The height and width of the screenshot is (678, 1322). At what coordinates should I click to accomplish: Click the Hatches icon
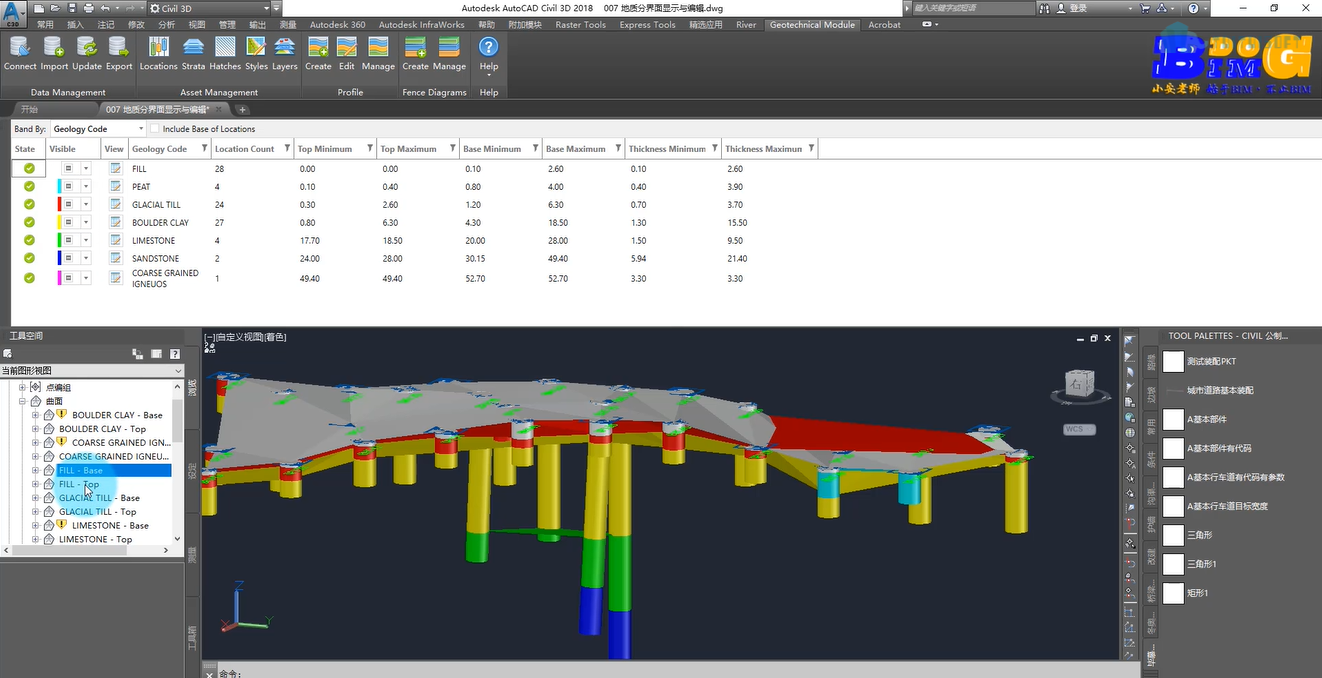pos(225,53)
